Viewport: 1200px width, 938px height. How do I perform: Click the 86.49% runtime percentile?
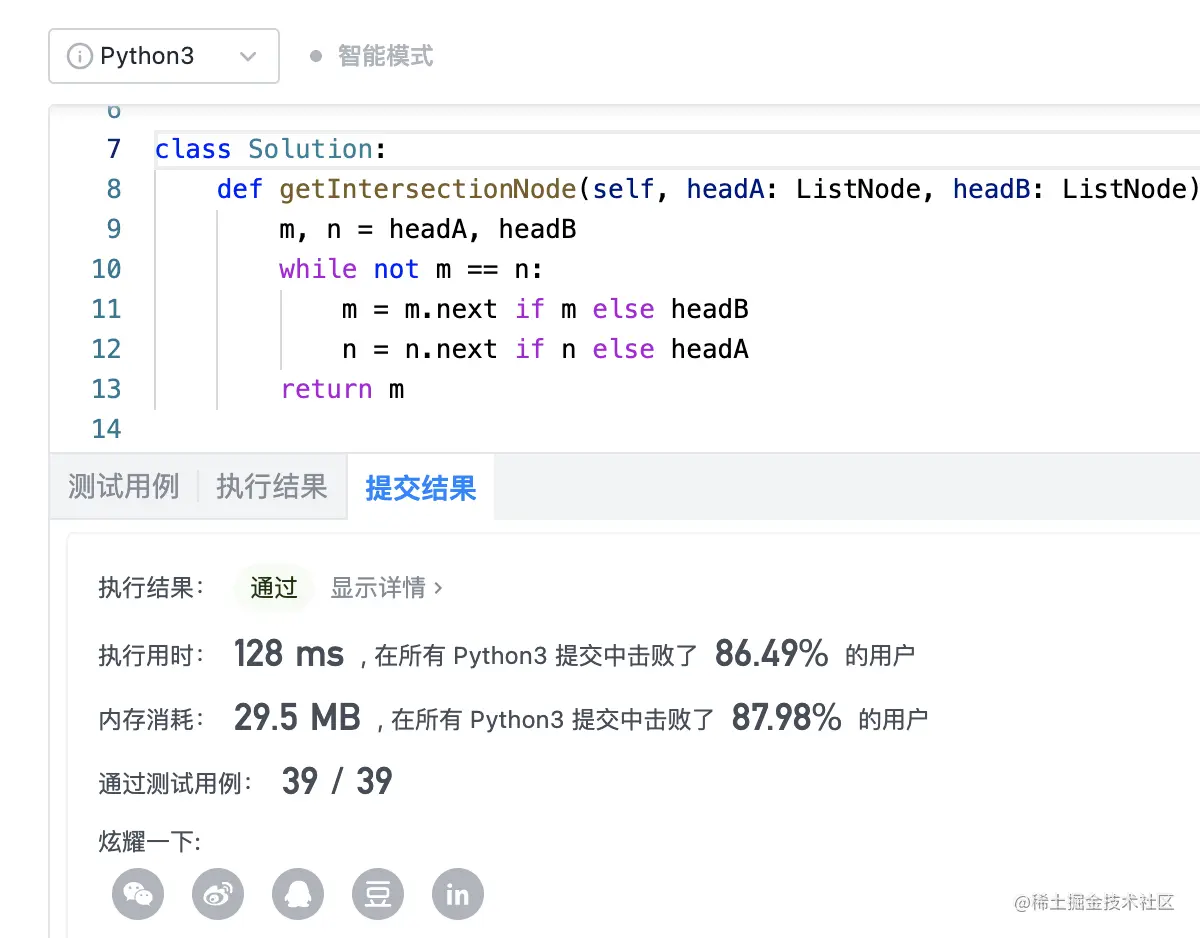coord(772,655)
